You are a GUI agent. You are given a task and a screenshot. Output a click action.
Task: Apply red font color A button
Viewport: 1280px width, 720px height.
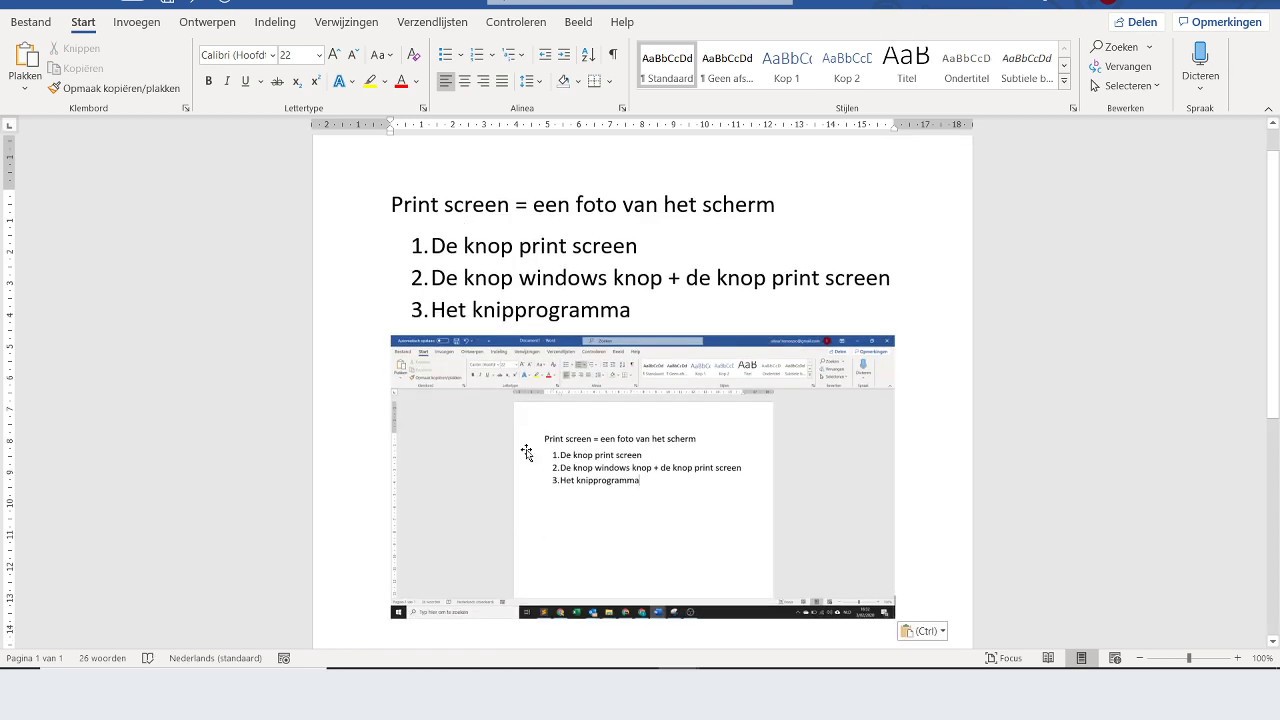401,81
